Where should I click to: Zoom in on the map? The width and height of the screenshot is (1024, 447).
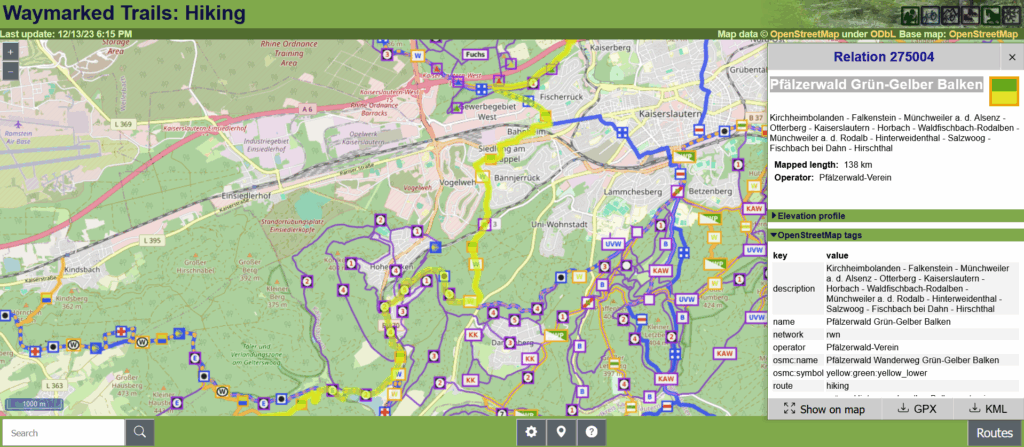click(10, 51)
